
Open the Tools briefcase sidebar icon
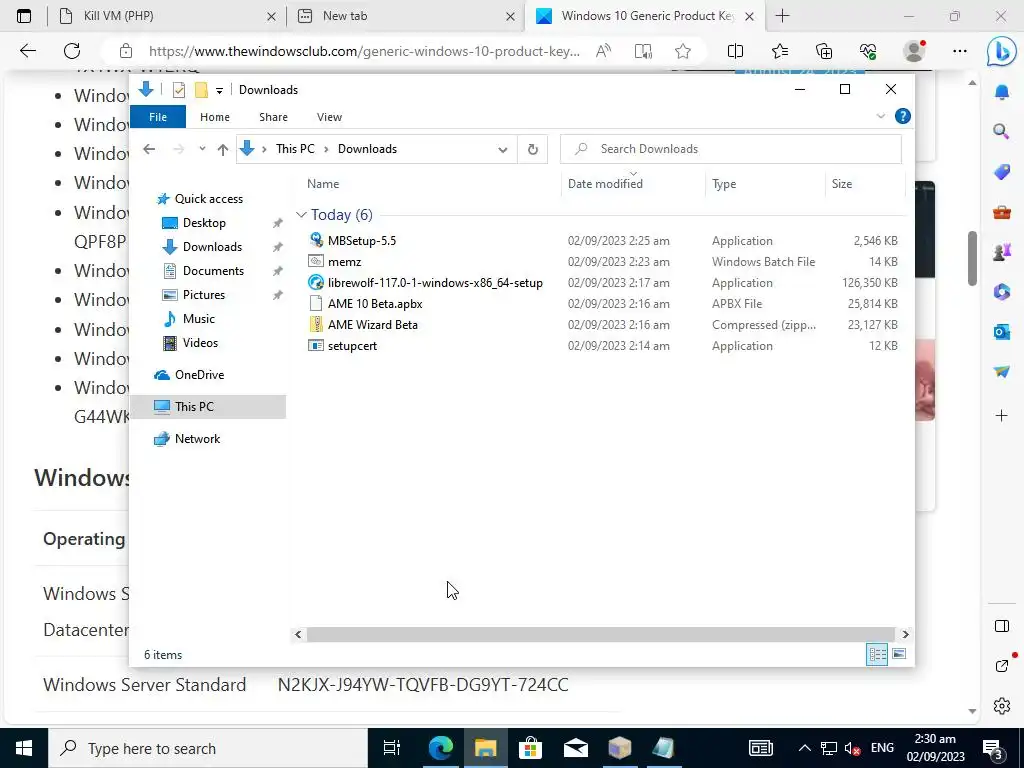1002,212
